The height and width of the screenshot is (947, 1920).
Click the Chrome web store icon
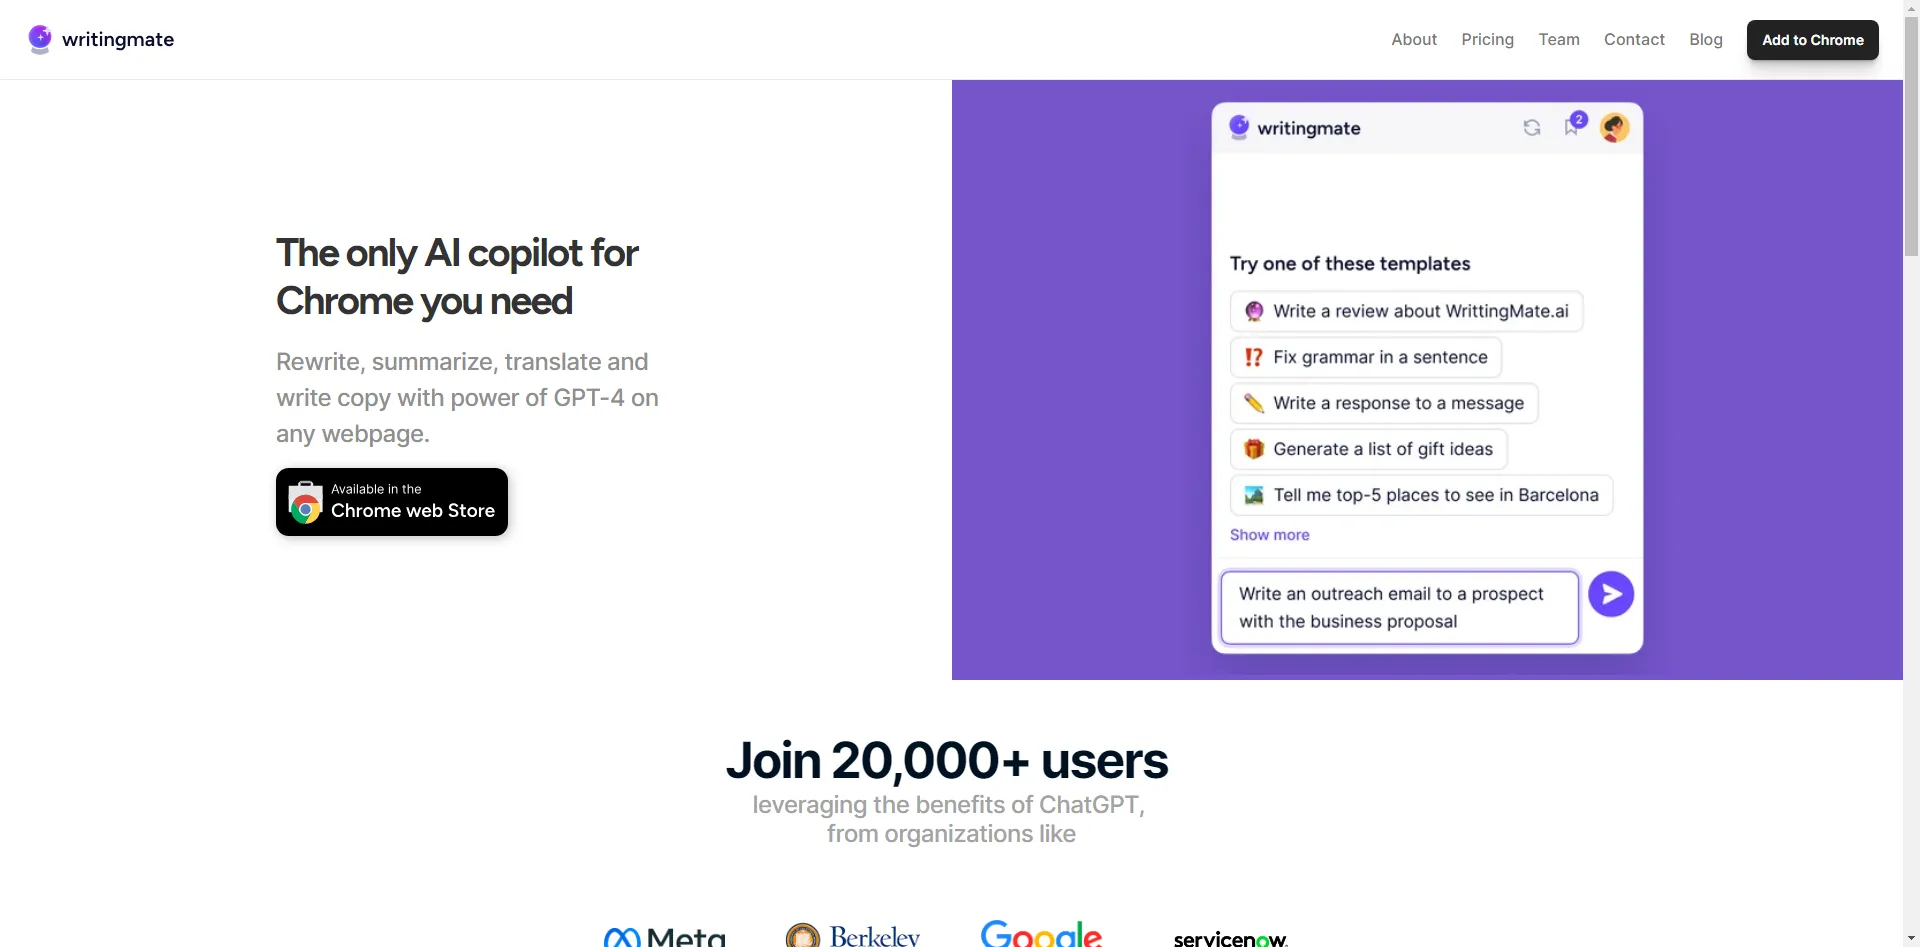point(305,503)
